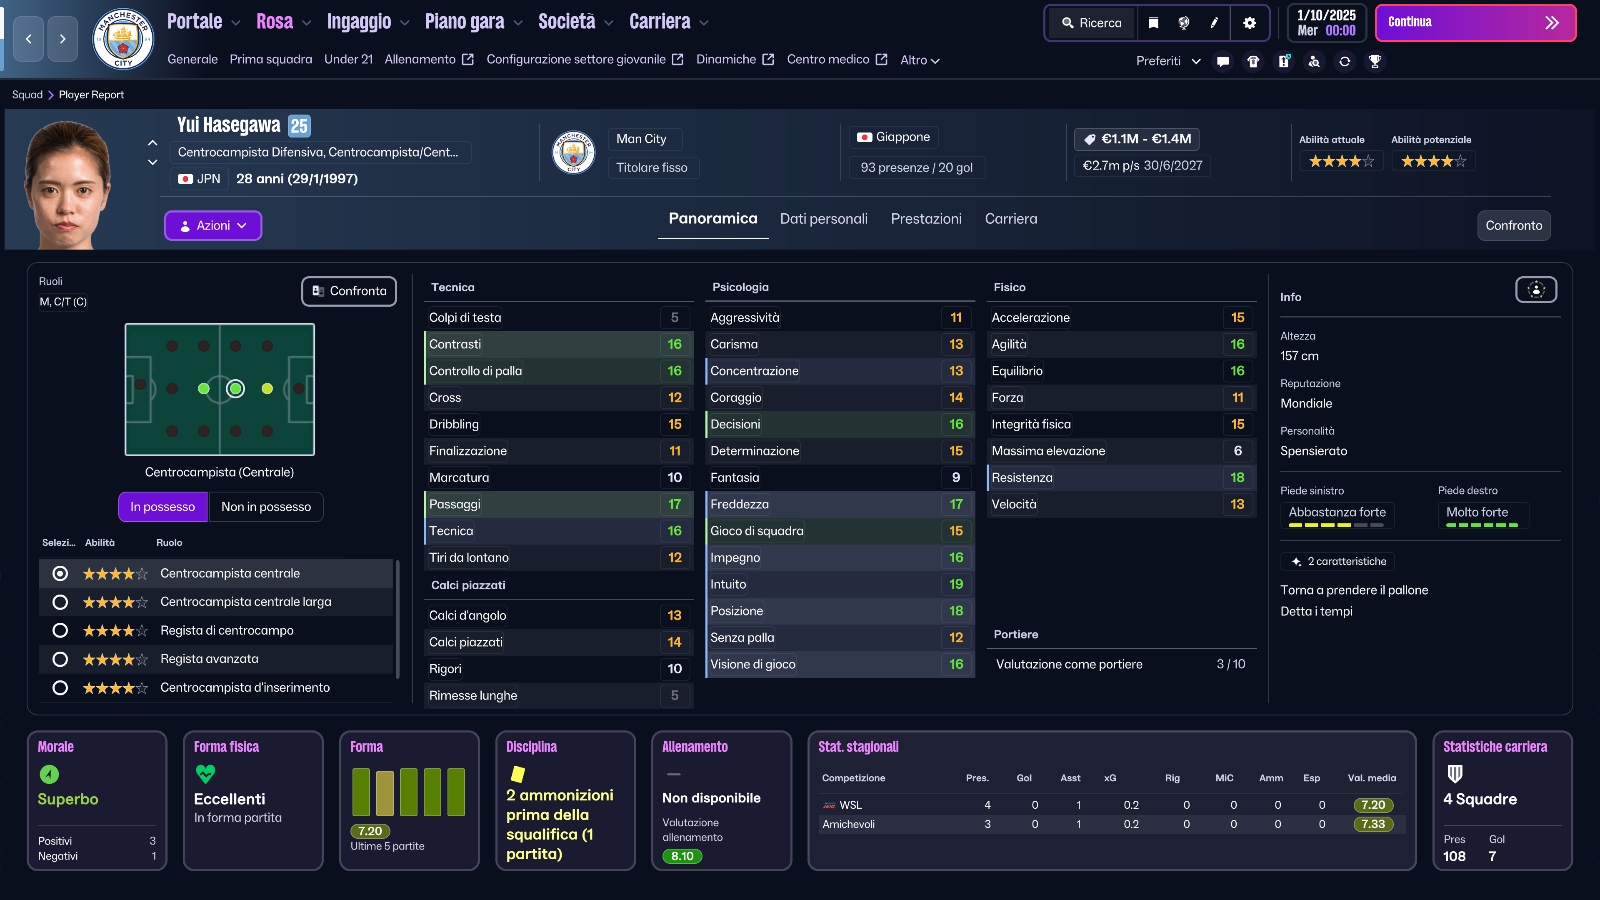The width and height of the screenshot is (1600, 900).
Task: Select the Regista di centrocampo role radio button
Action: coord(60,631)
